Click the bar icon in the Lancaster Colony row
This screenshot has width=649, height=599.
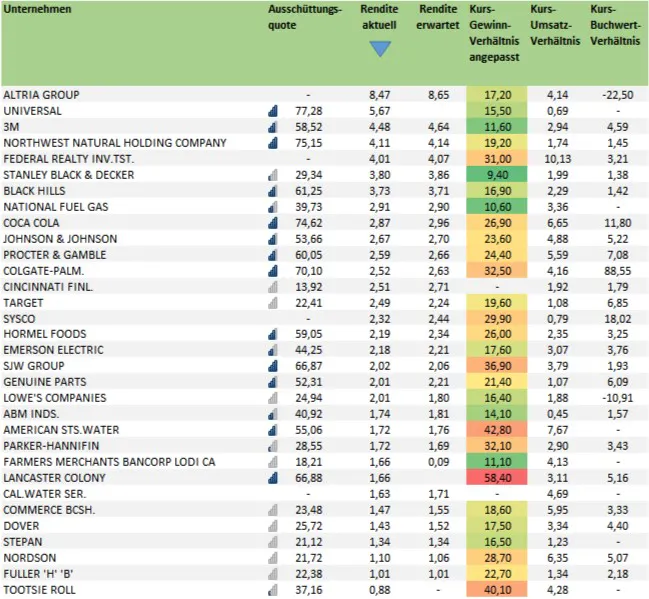(x=272, y=478)
